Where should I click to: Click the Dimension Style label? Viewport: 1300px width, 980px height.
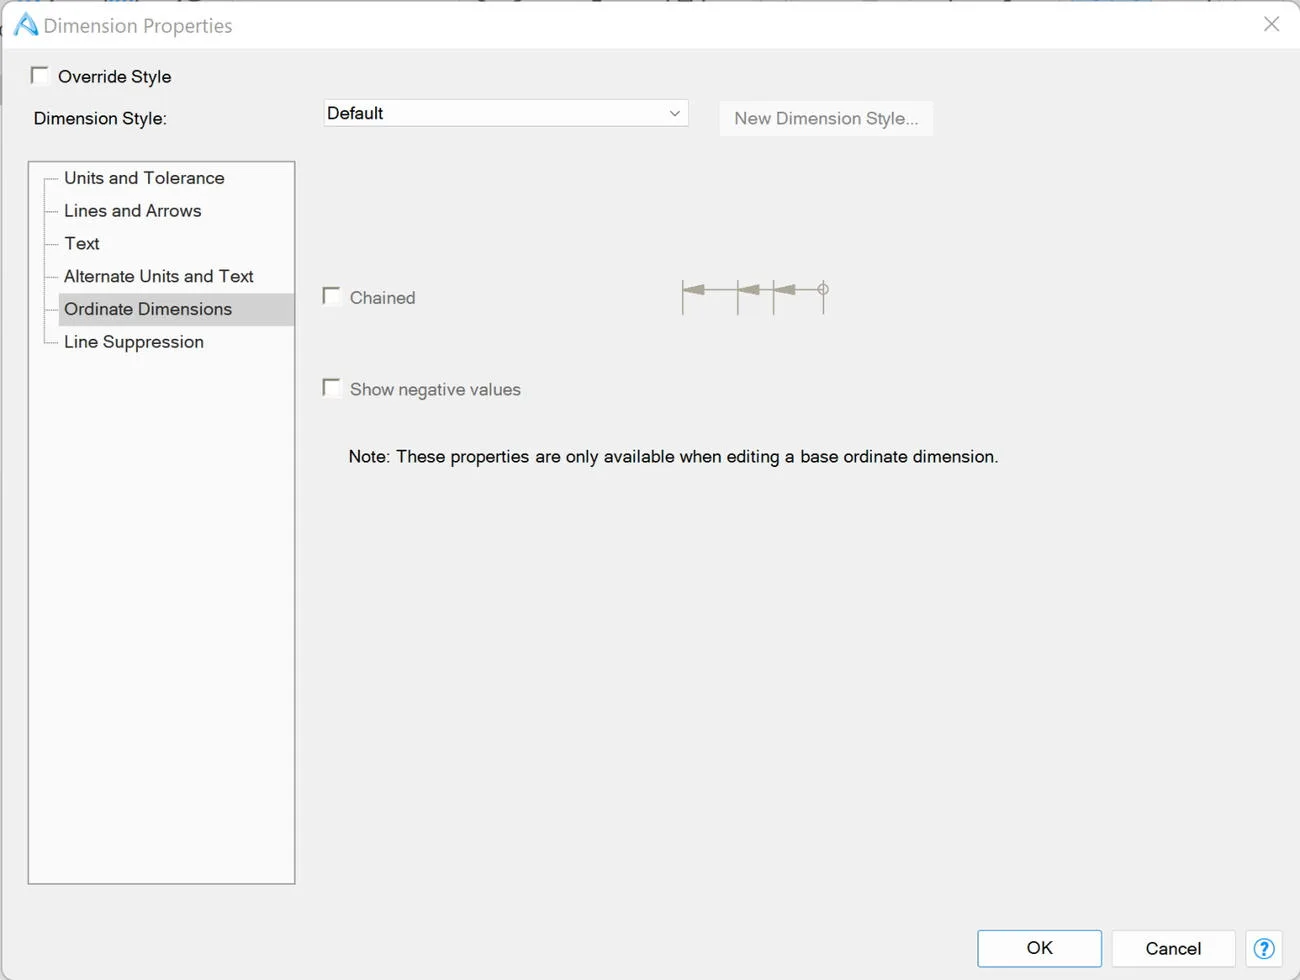click(100, 118)
